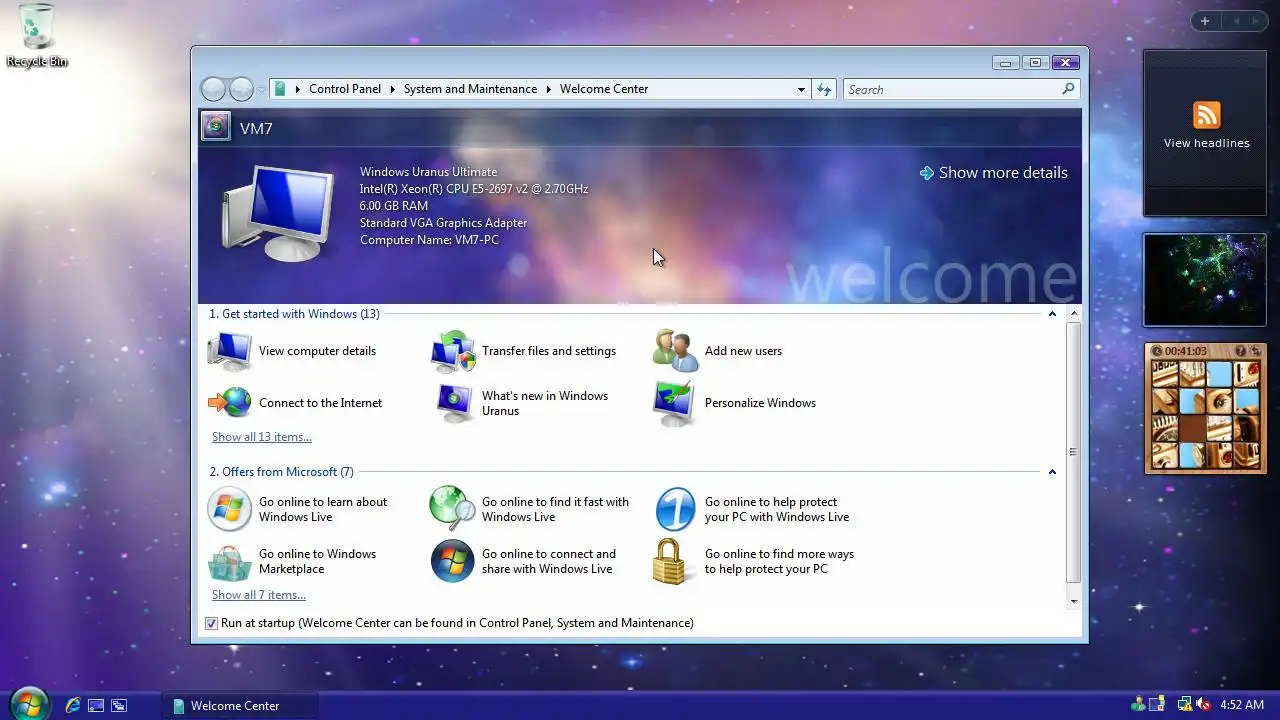1280x720 pixels.
Task: Select the Add new users icon
Action: click(675, 351)
